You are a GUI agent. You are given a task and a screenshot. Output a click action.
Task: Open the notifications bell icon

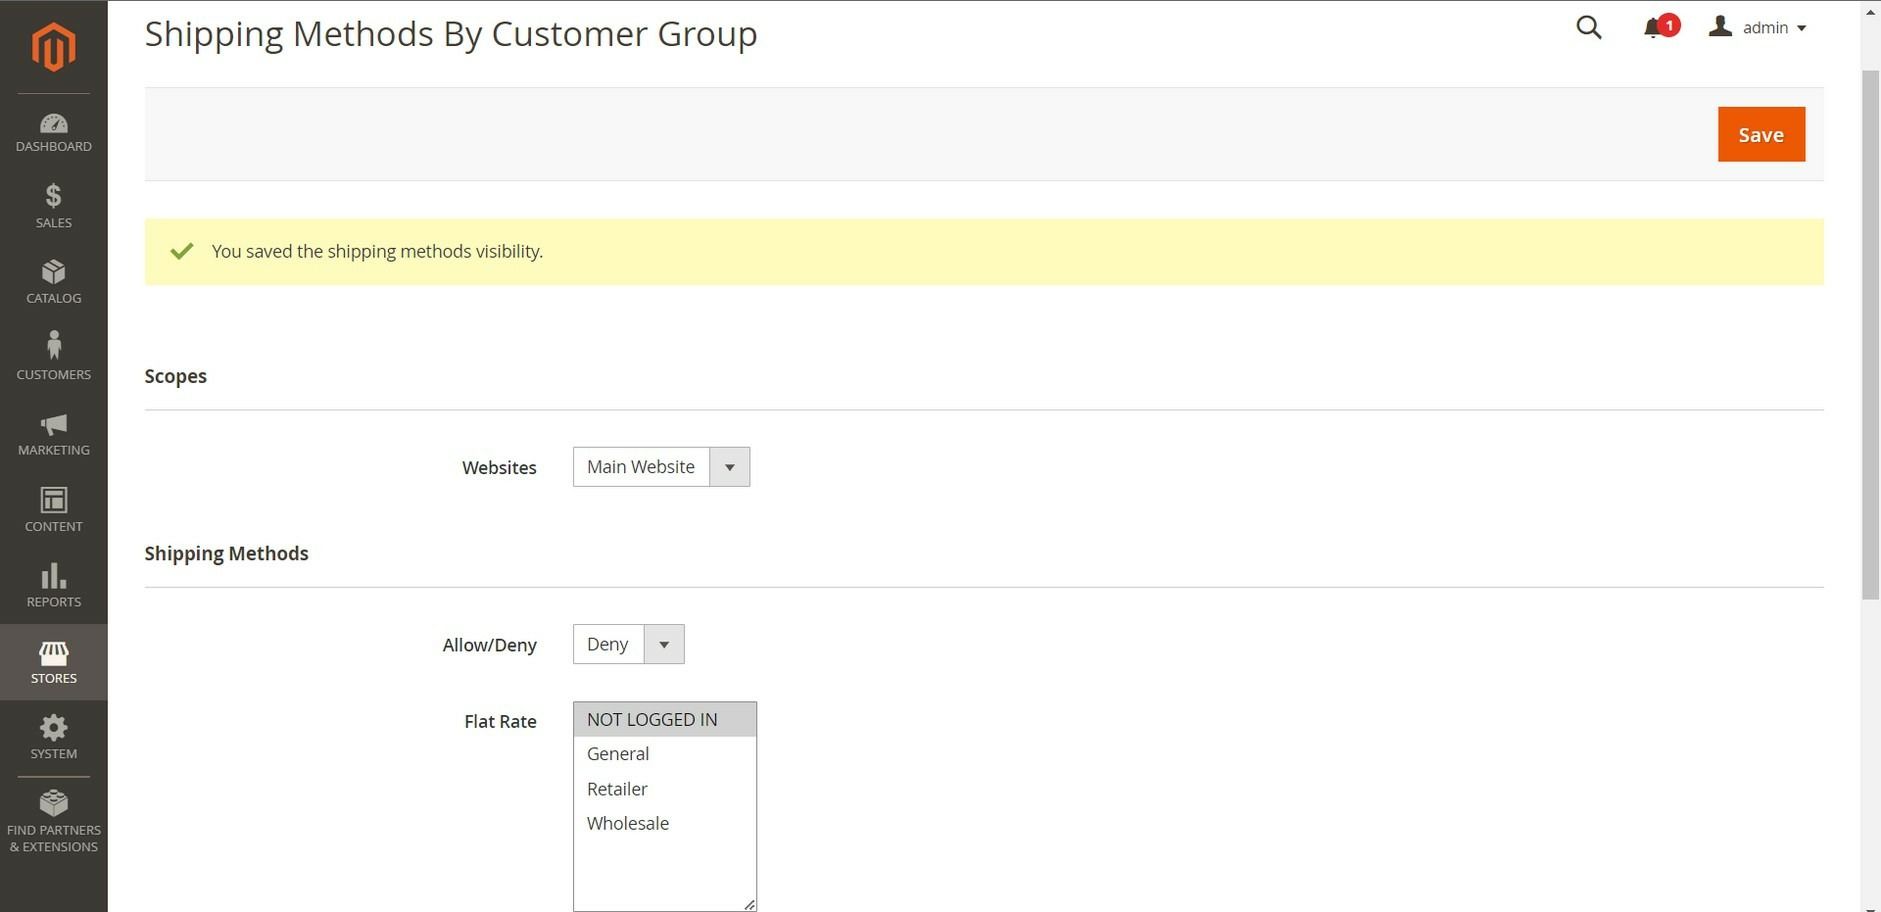click(1654, 28)
